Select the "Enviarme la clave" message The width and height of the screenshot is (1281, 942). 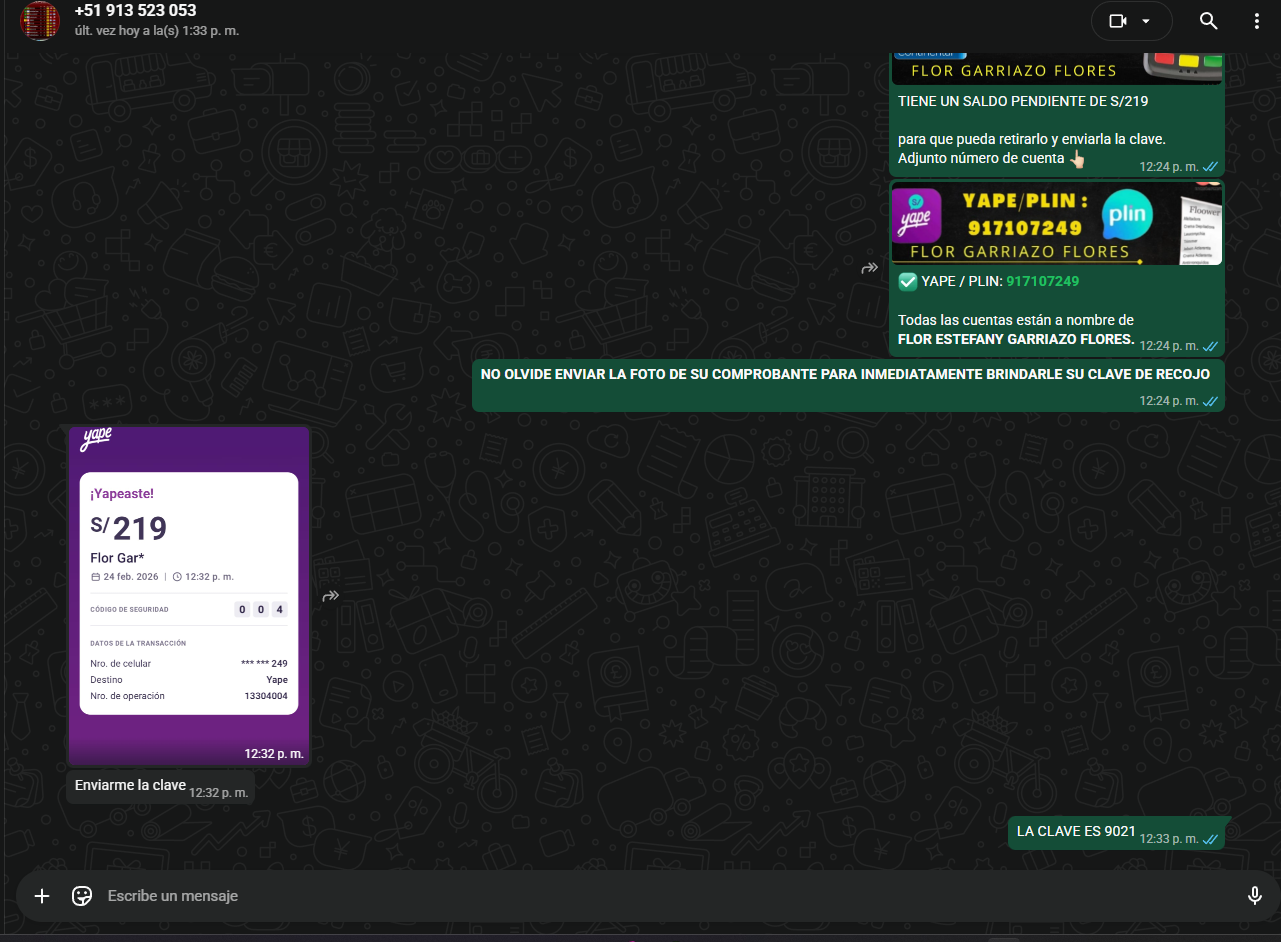tap(130, 786)
